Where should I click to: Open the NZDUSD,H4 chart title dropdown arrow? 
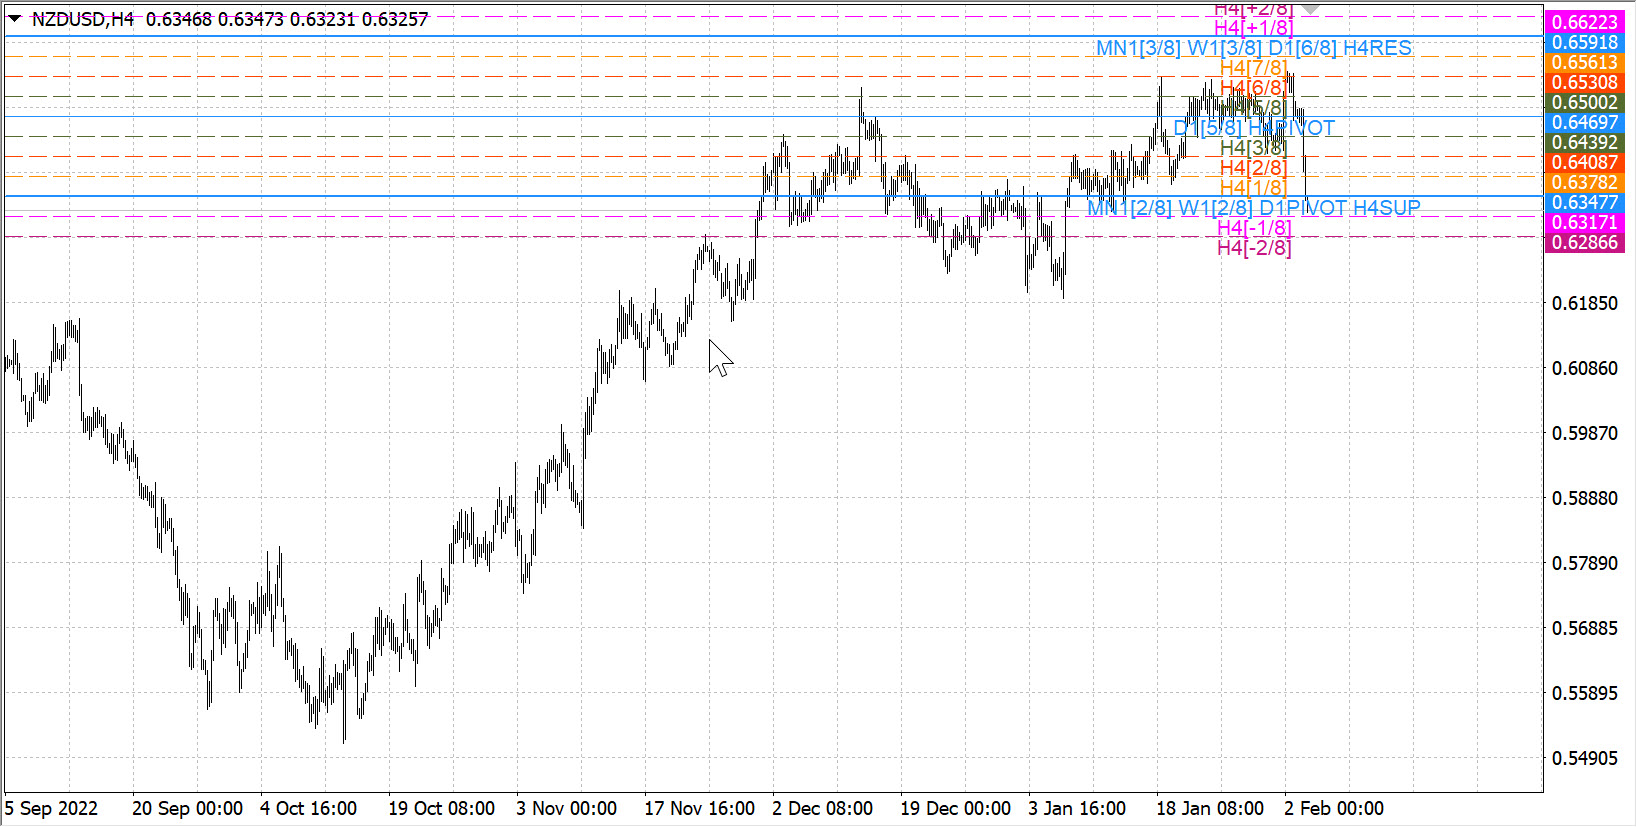[14, 19]
